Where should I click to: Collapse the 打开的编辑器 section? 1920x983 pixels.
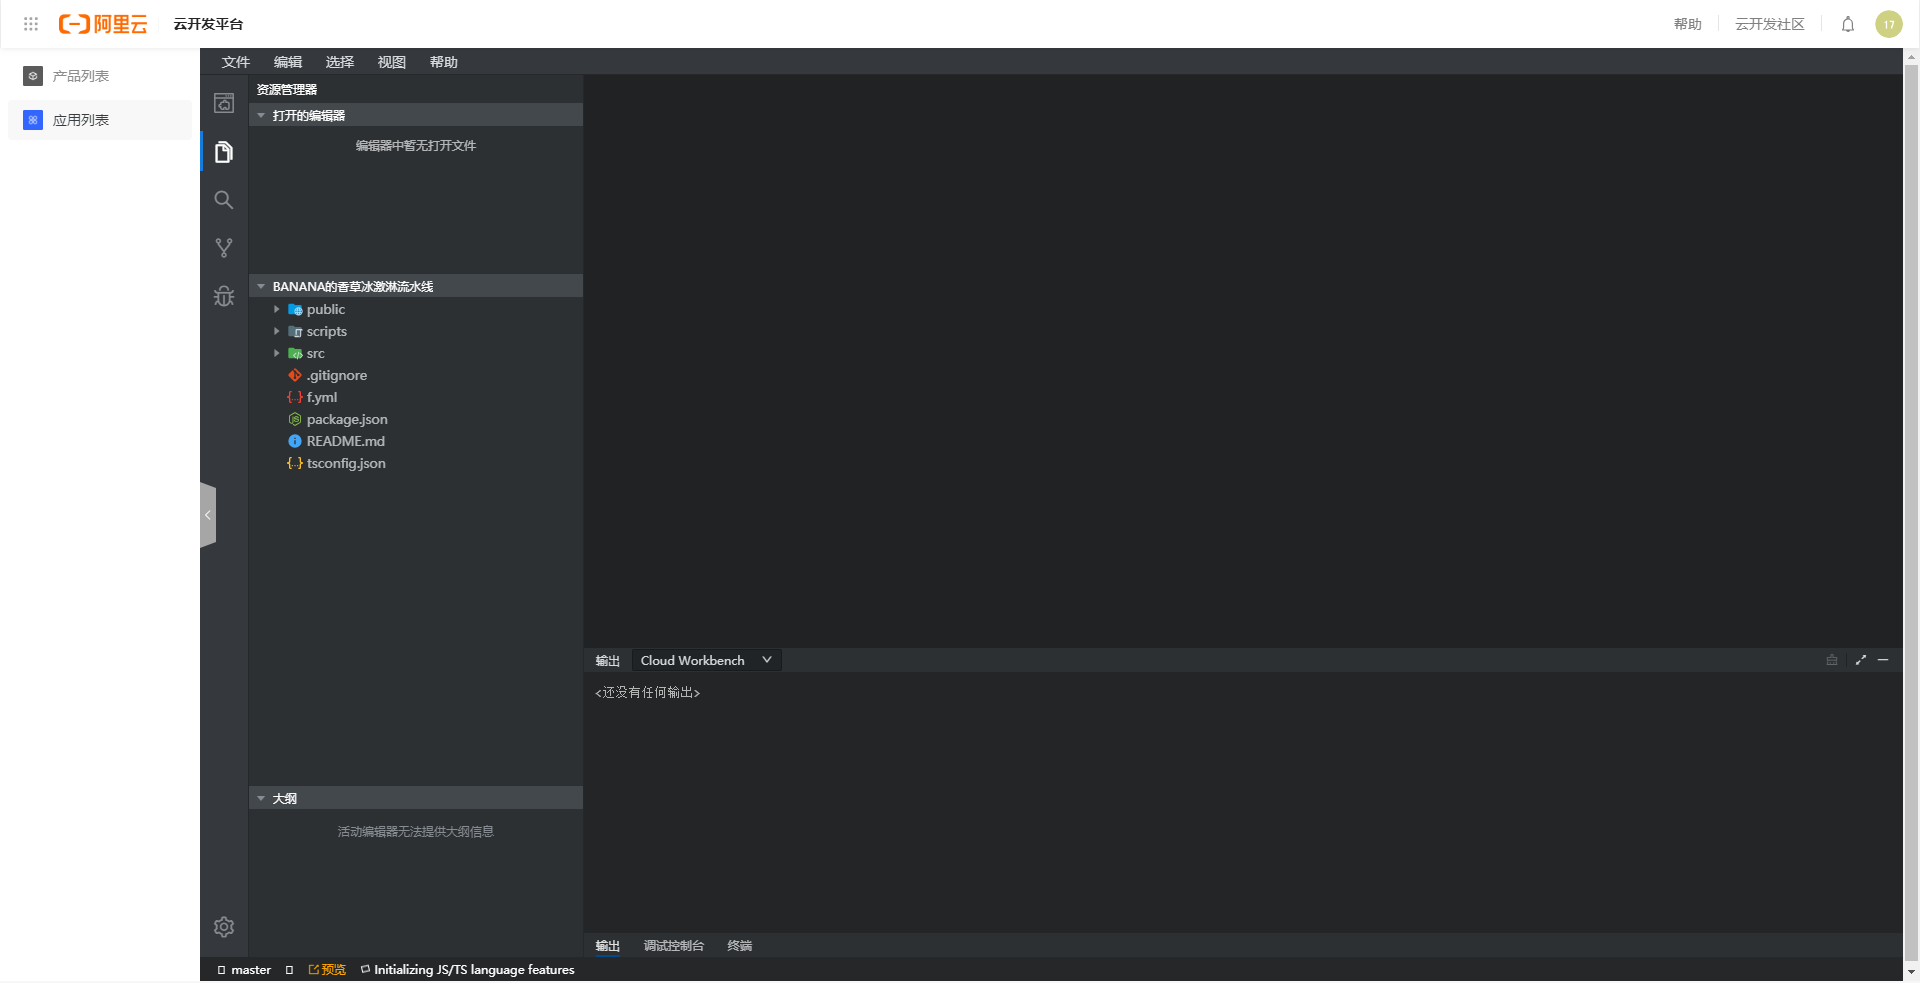(415, 115)
